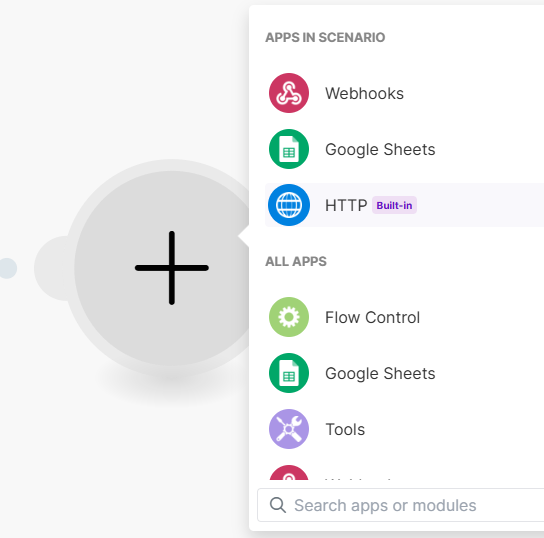
Task: Click the pale blue dot at the left edge
Action: tap(8, 268)
